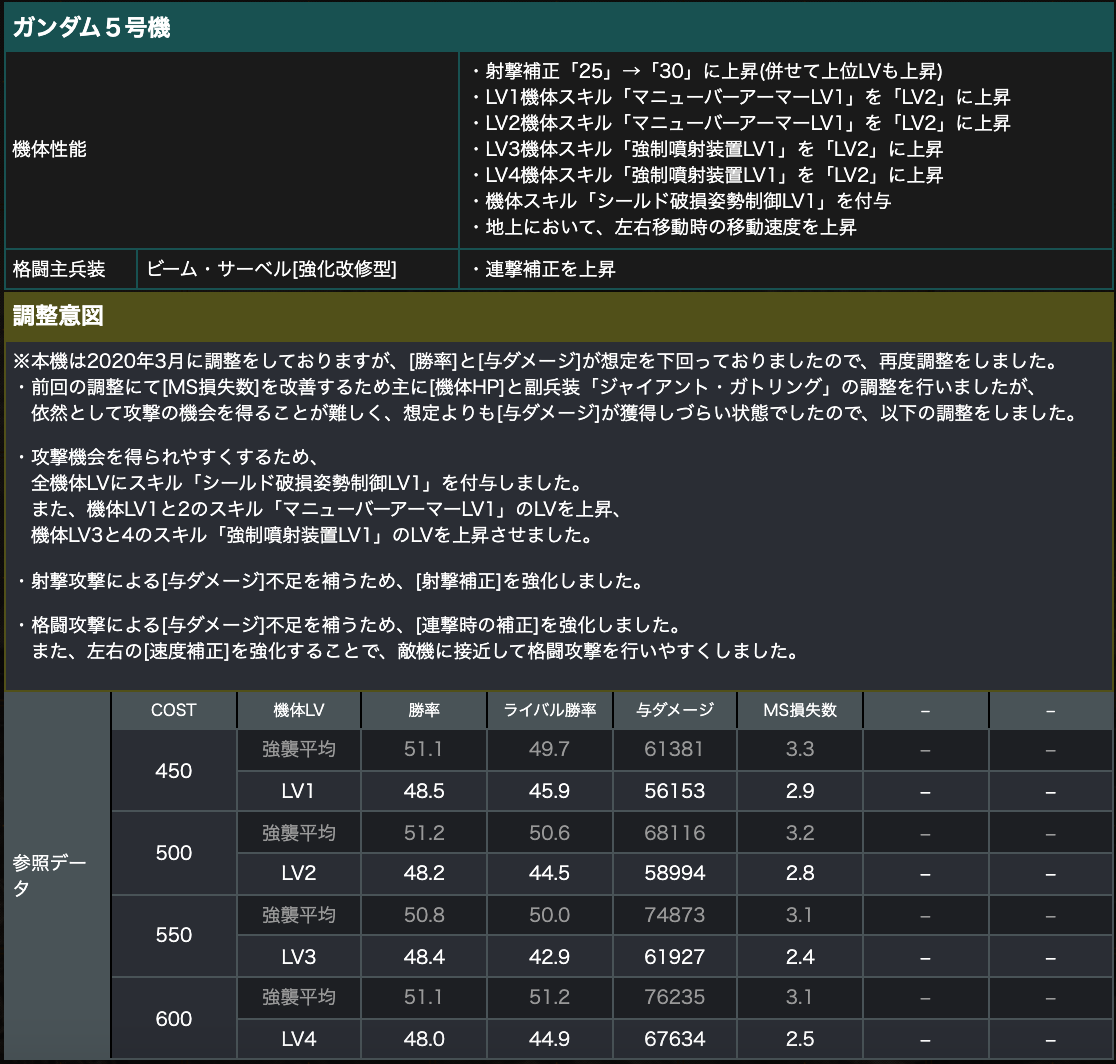Screen dimensions: 1116x1064
Task: Click 強襲平均 damage 74873
Action: tap(675, 915)
